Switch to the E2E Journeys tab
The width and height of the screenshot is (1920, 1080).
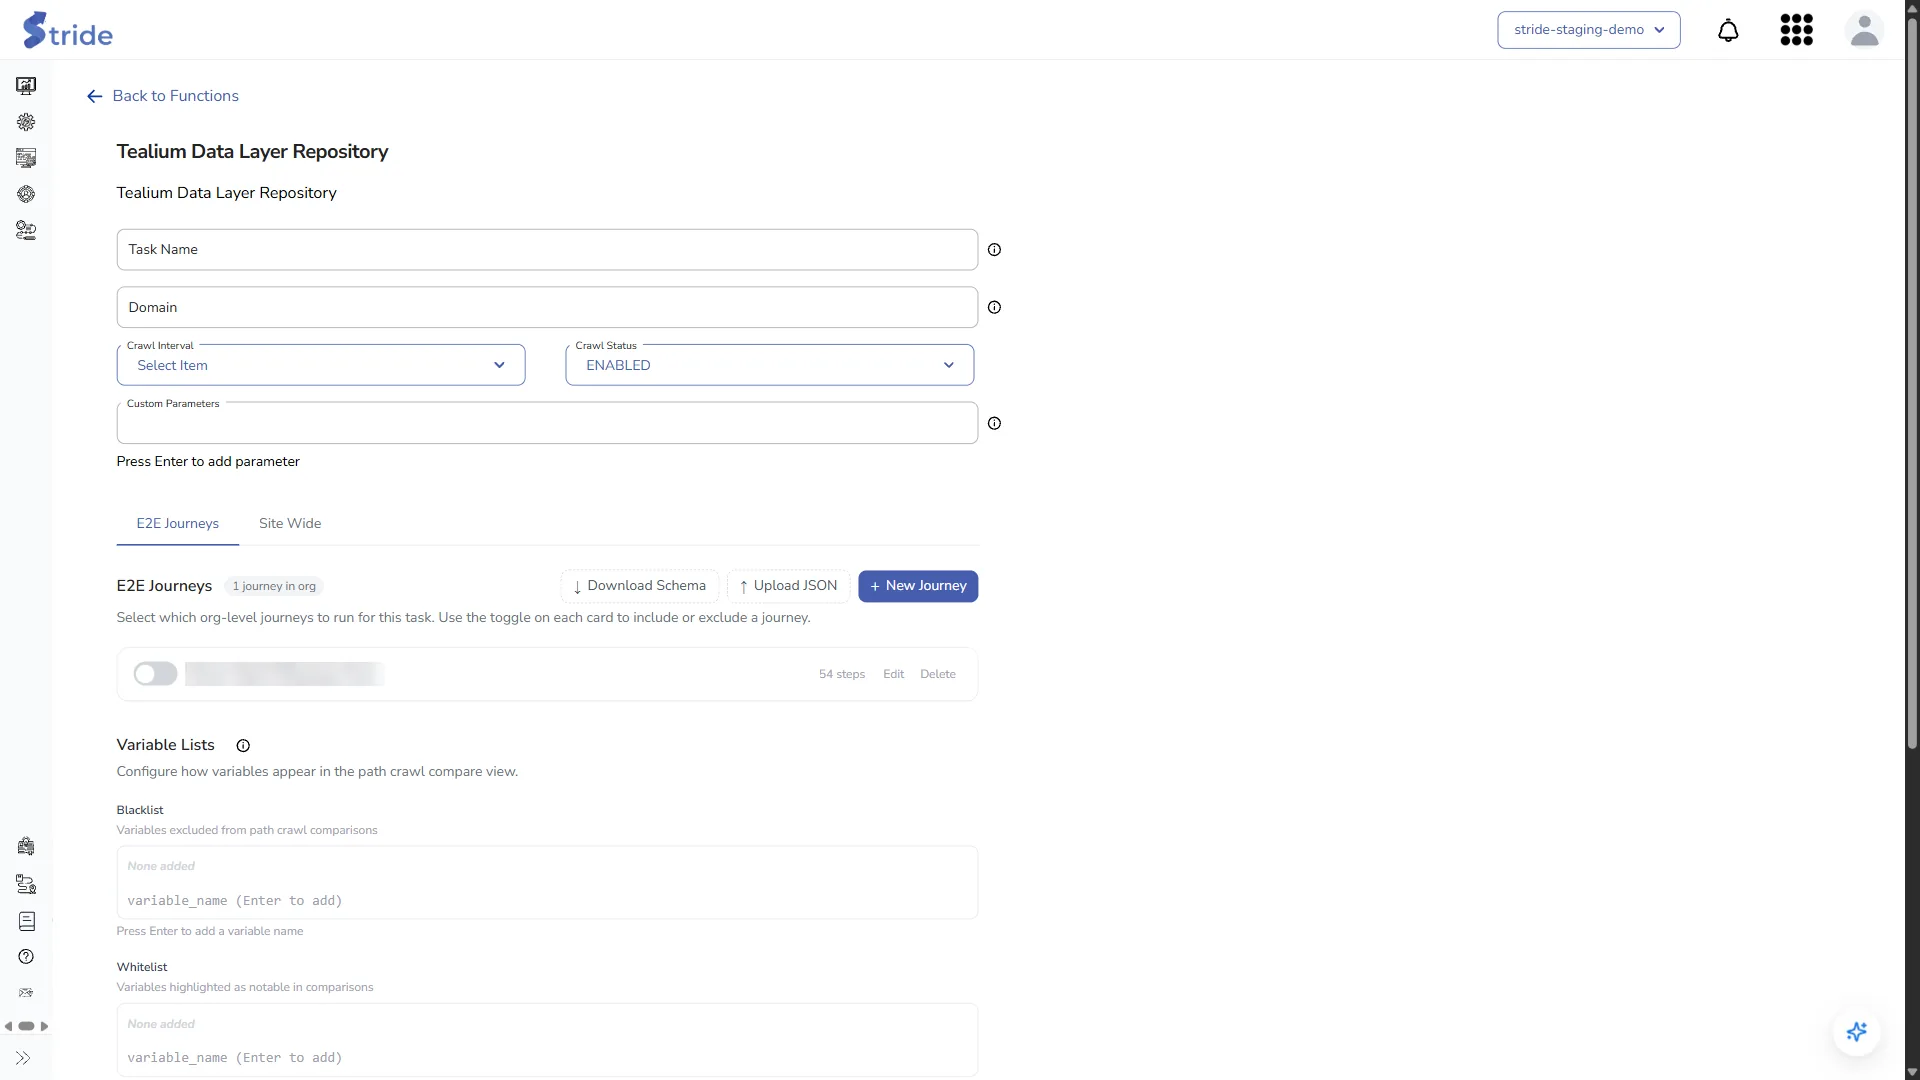click(178, 524)
